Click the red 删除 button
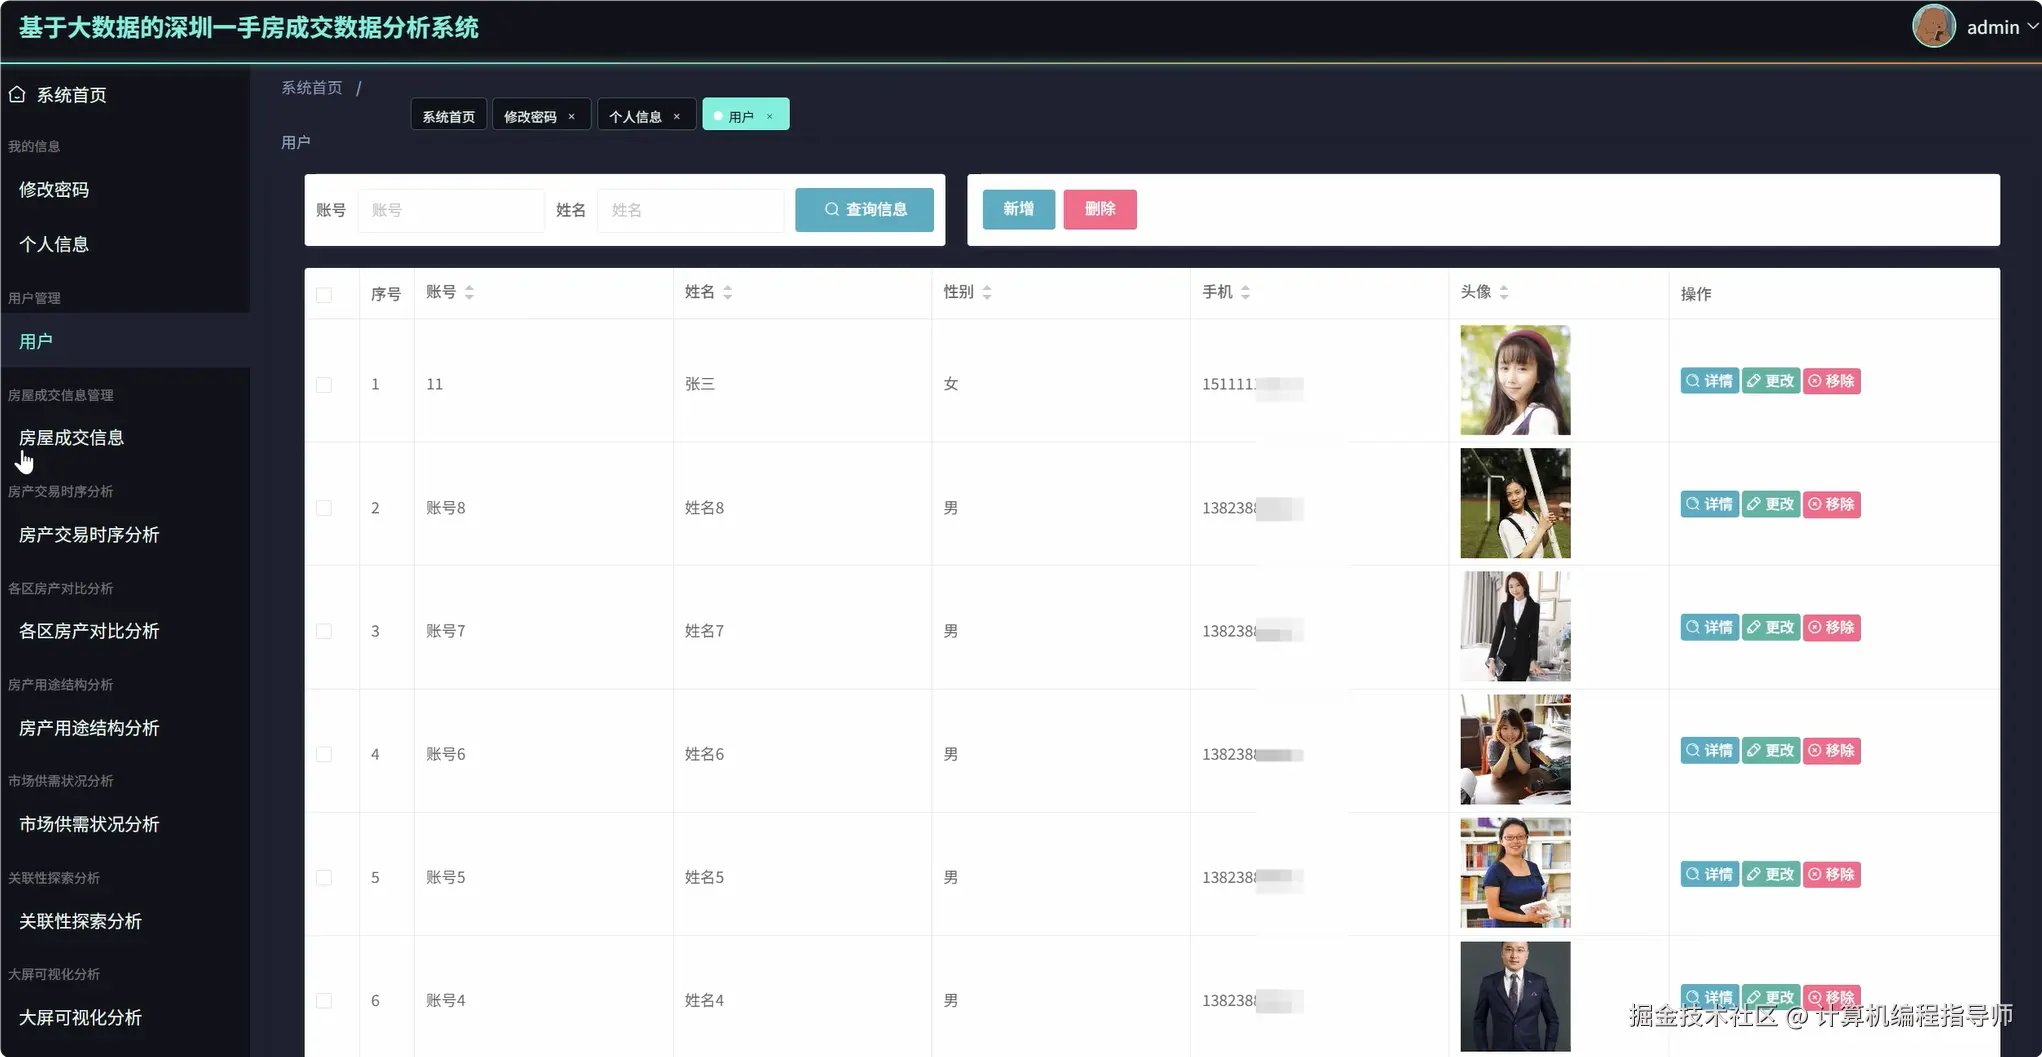The width and height of the screenshot is (2042, 1057). click(1100, 209)
